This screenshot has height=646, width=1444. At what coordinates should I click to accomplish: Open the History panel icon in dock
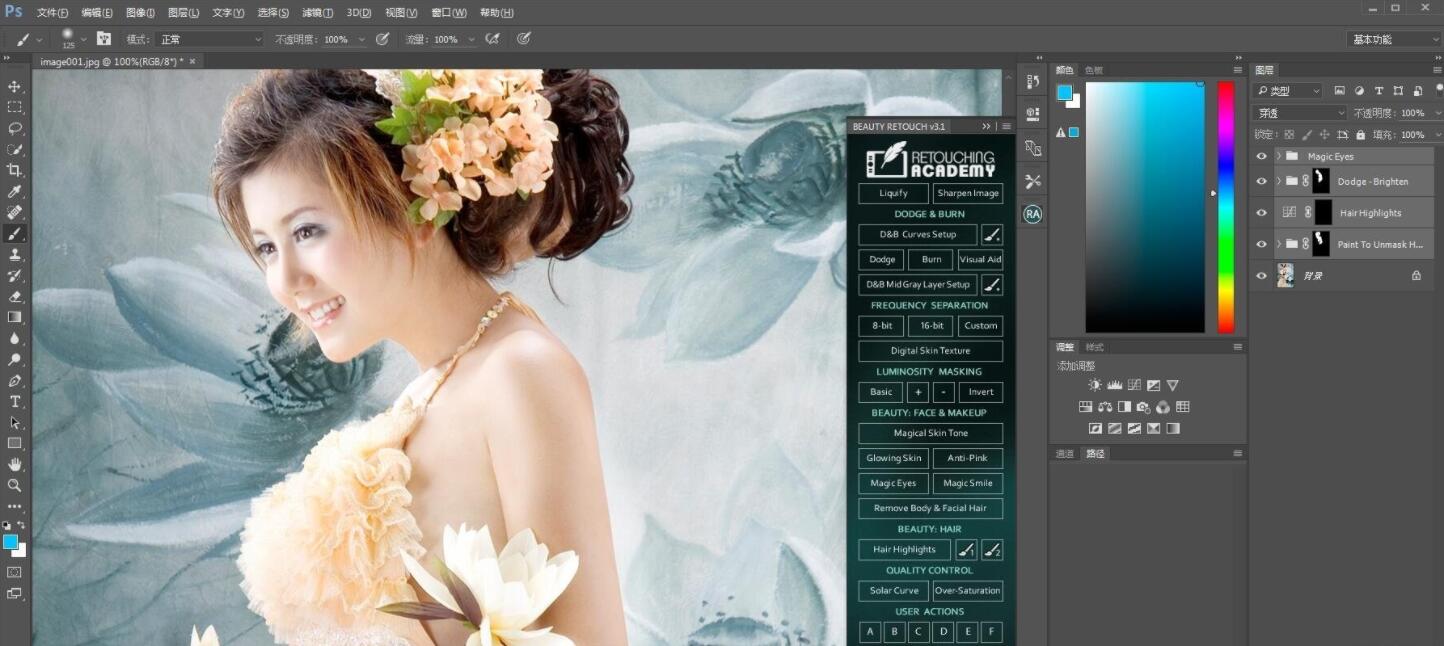(x=1033, y=82)
